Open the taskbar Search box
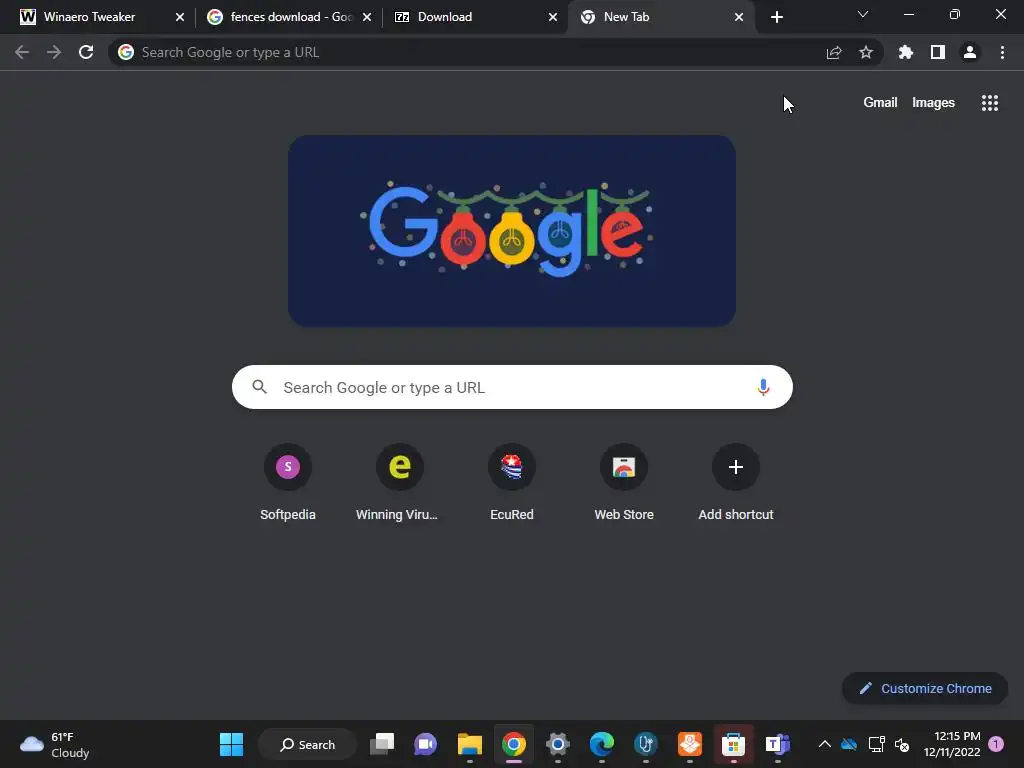This screenshot has height=768, width=1024. tap(308, 744)
